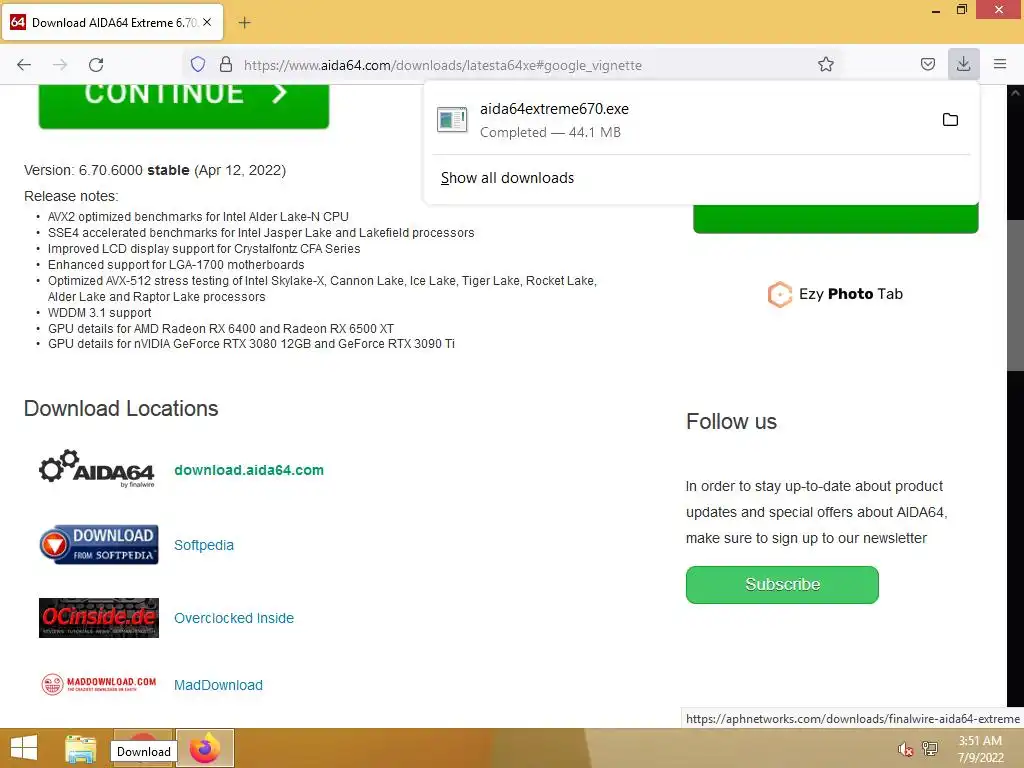Open the Overclocked Inside link
The height and width of the screenshot is (768, 1024).
[234, 618]
